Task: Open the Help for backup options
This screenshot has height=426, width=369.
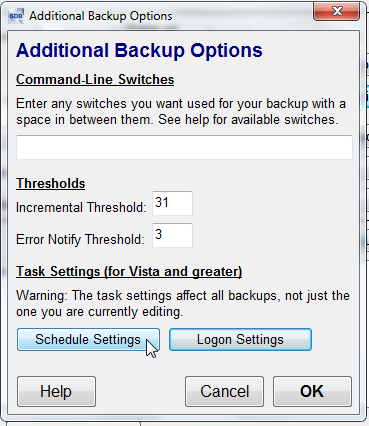Action: click(56, 391)
